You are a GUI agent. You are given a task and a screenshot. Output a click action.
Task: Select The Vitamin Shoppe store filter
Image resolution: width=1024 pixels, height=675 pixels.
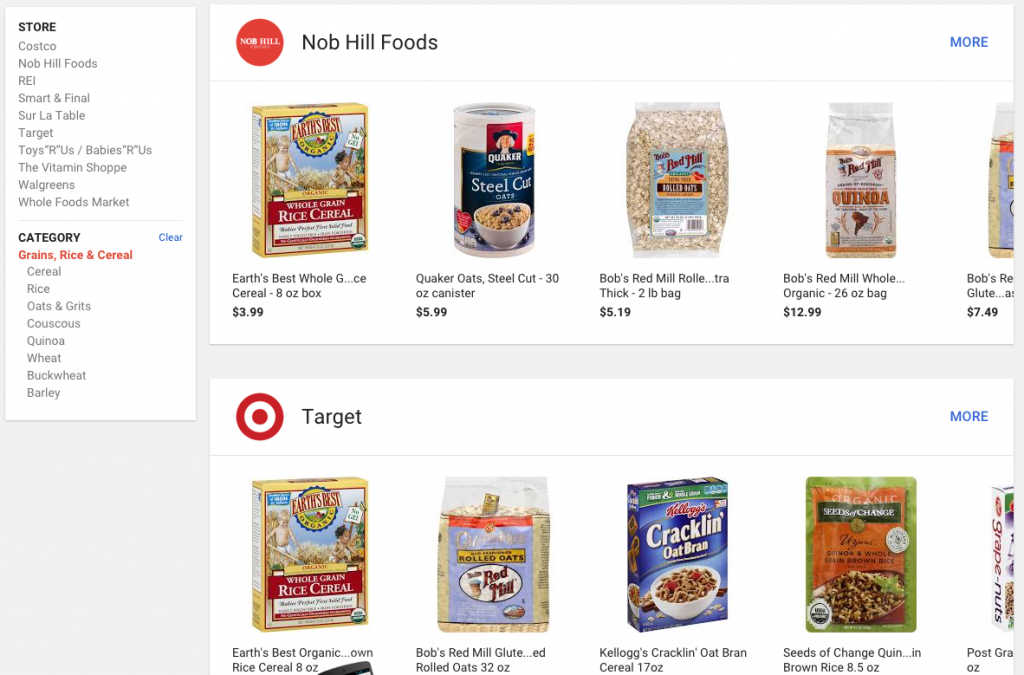(x=72, y=168)
